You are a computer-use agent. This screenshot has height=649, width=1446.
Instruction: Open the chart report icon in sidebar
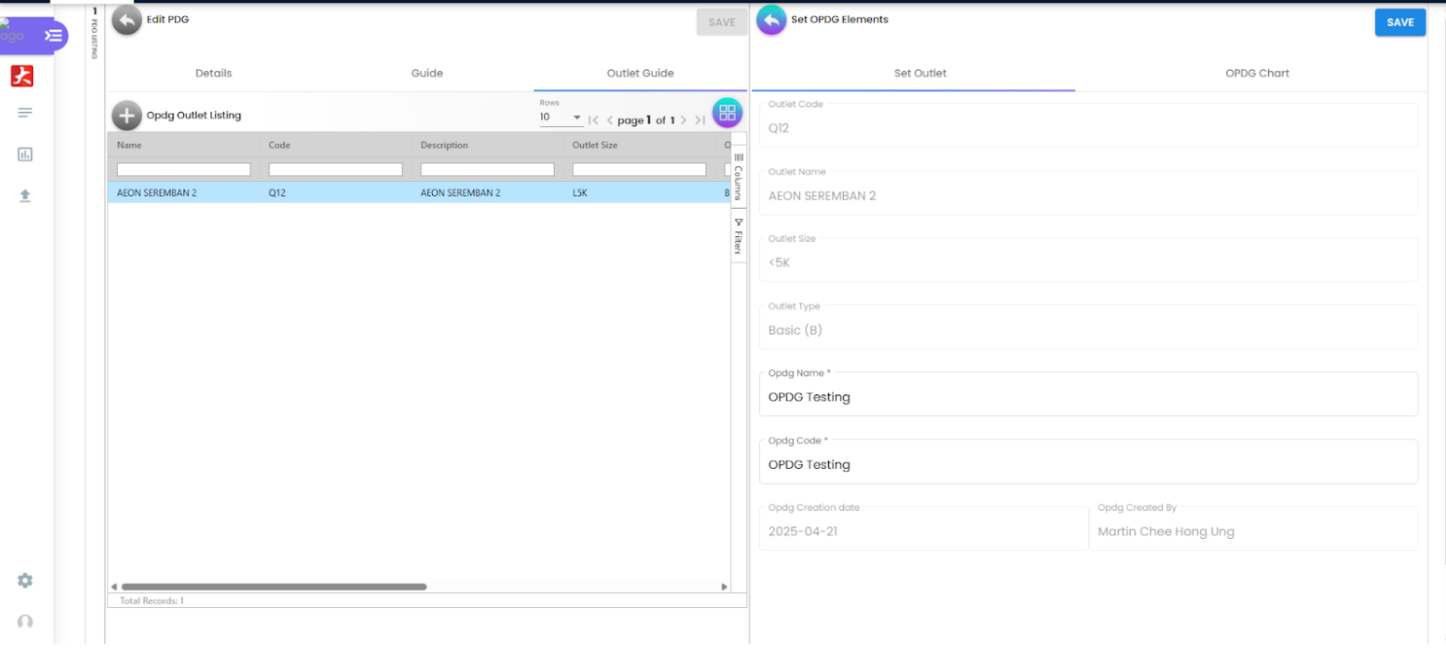[x=25, y=154]
